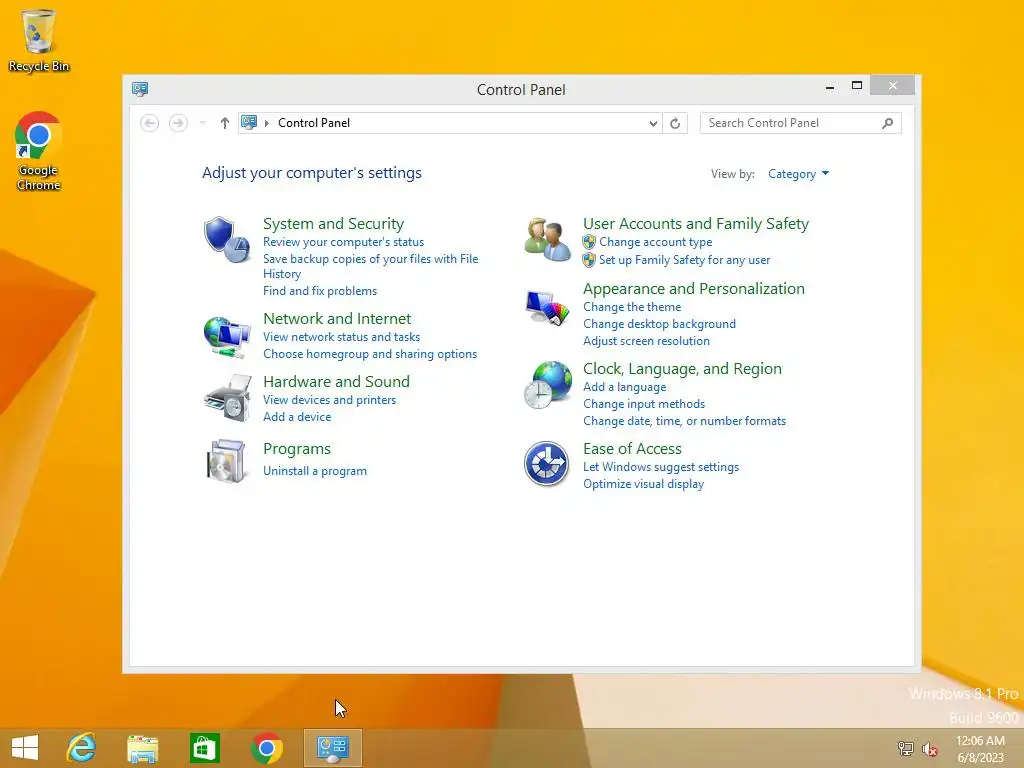Open the Hardware and Sound printer icon
The width and height of the screenshot is (1024, 768).
227,398
